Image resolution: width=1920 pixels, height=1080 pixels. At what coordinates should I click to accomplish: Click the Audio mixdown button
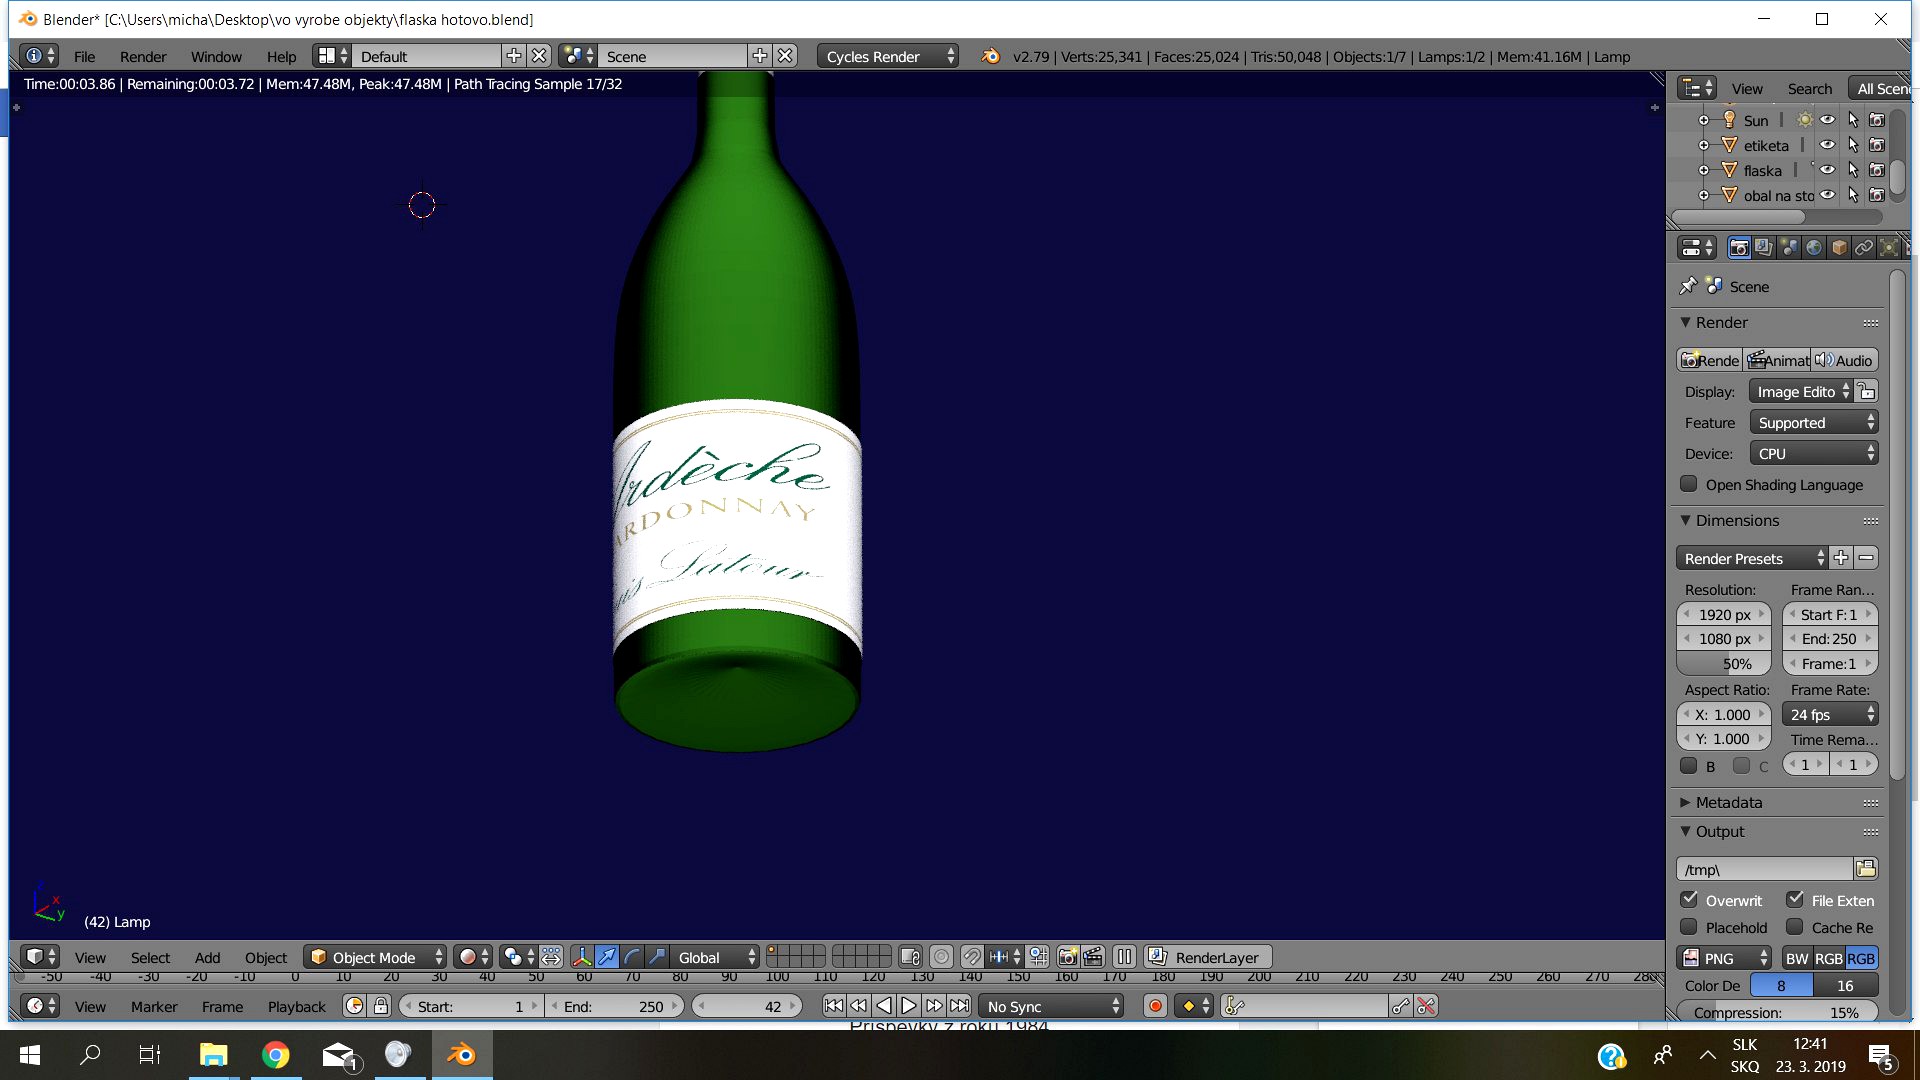pos(1844,360)
